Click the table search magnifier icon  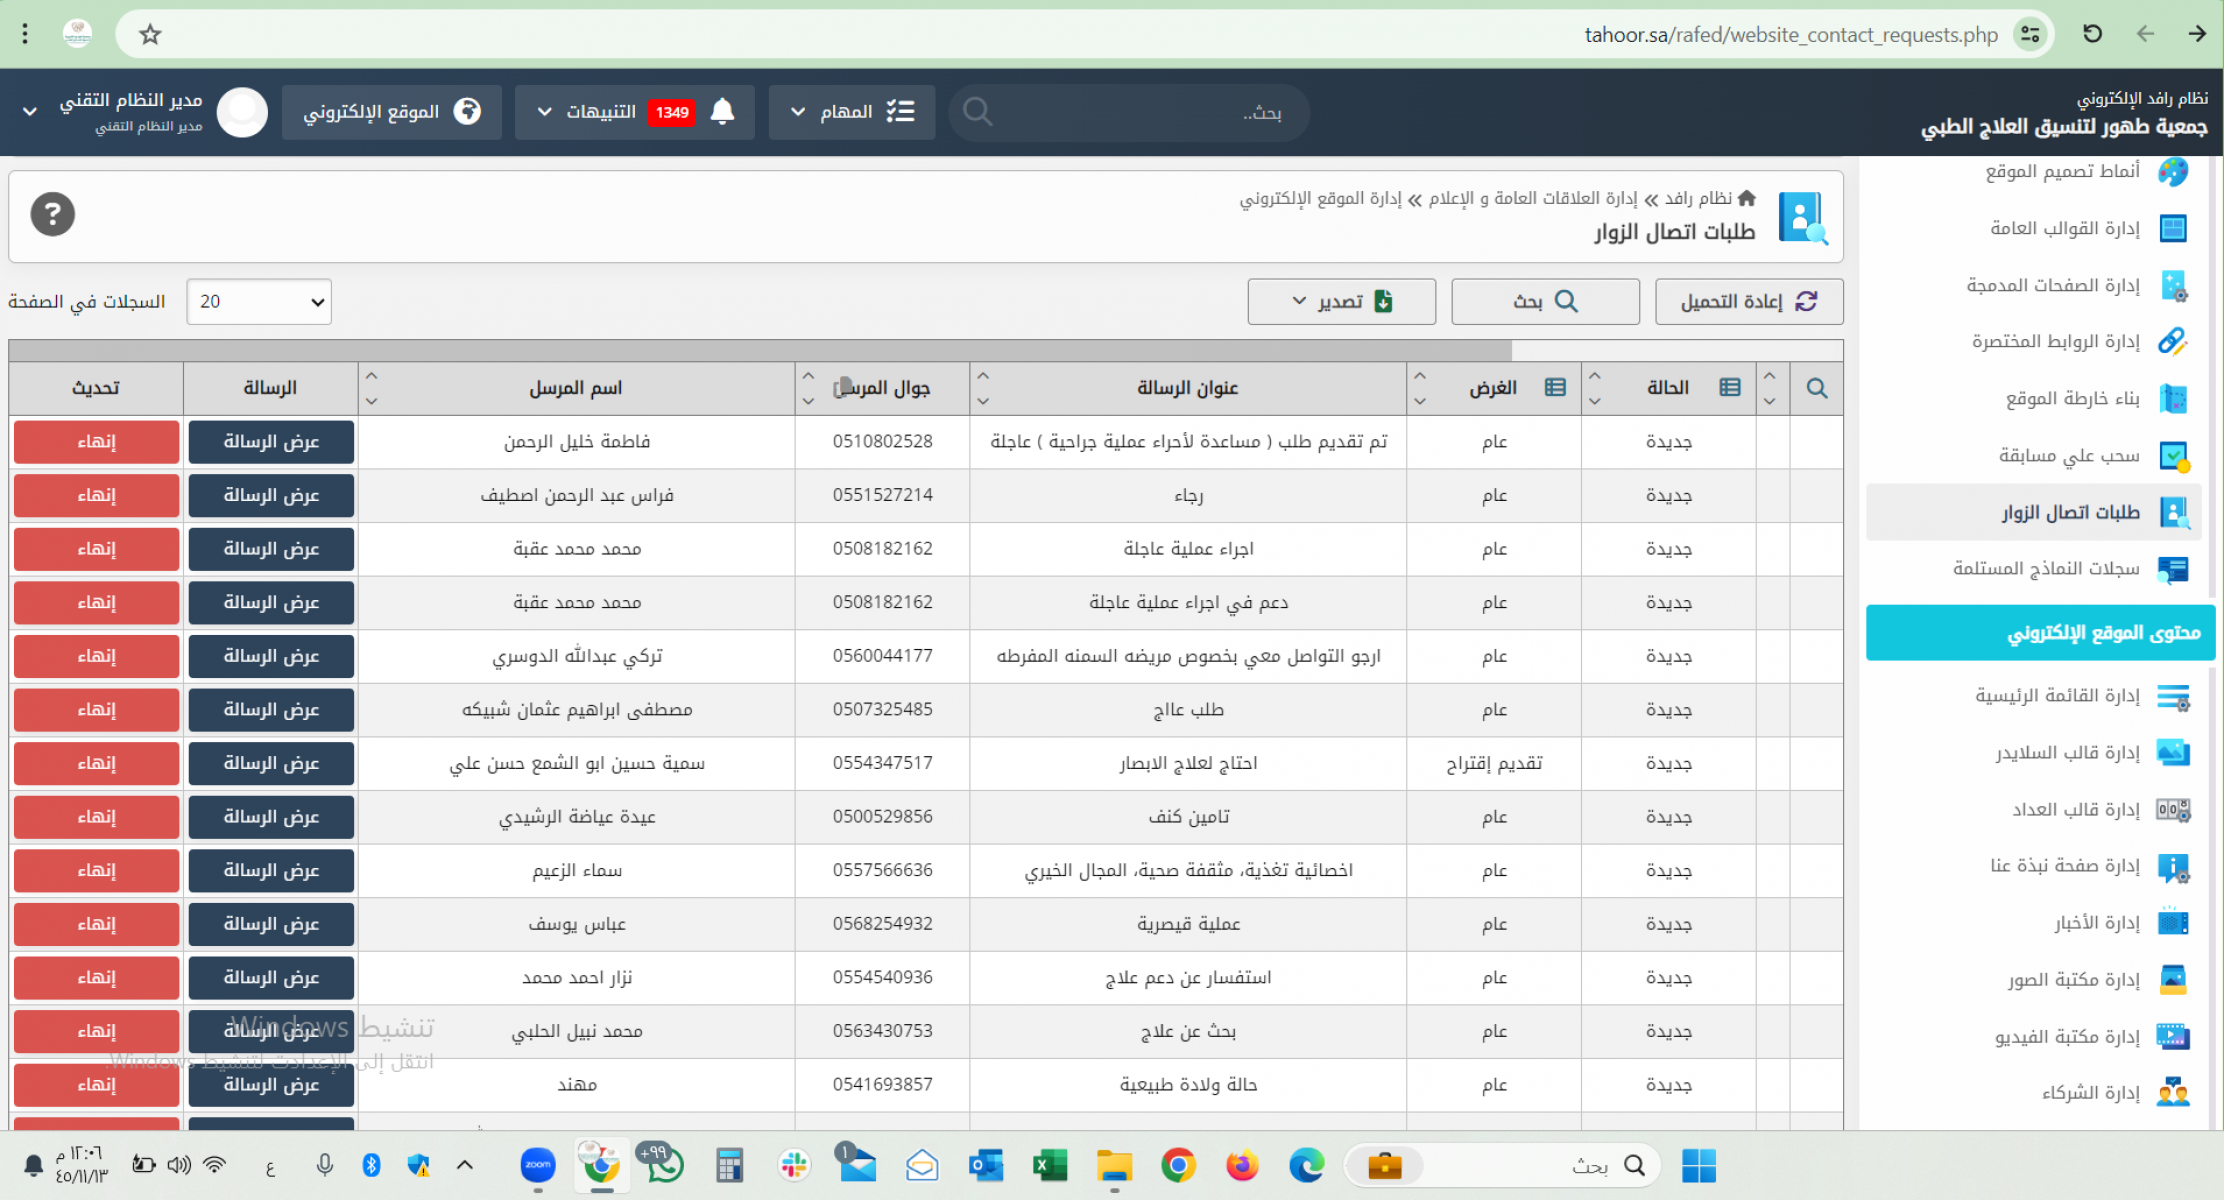1816,388
